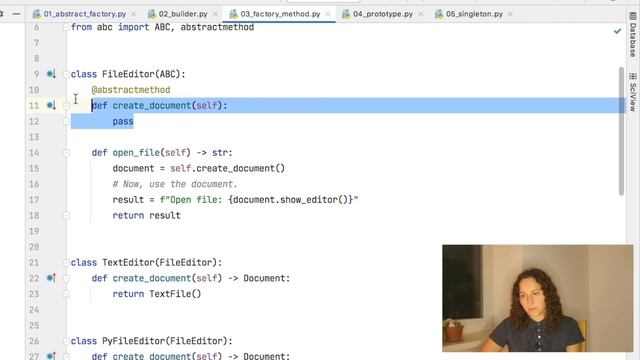640x360 pixels.
Task: Click the 'pass' statement on line 12
Action: (x=123, y=121)
